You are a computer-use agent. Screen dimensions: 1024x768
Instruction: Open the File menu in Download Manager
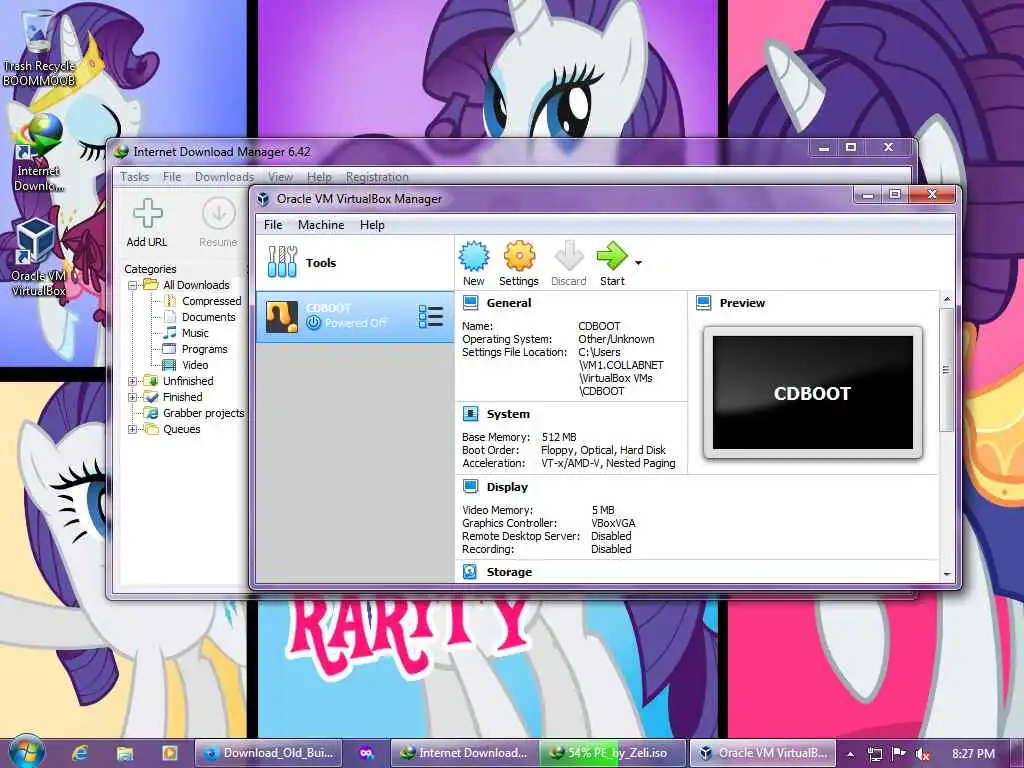click(x=172, y=177)
